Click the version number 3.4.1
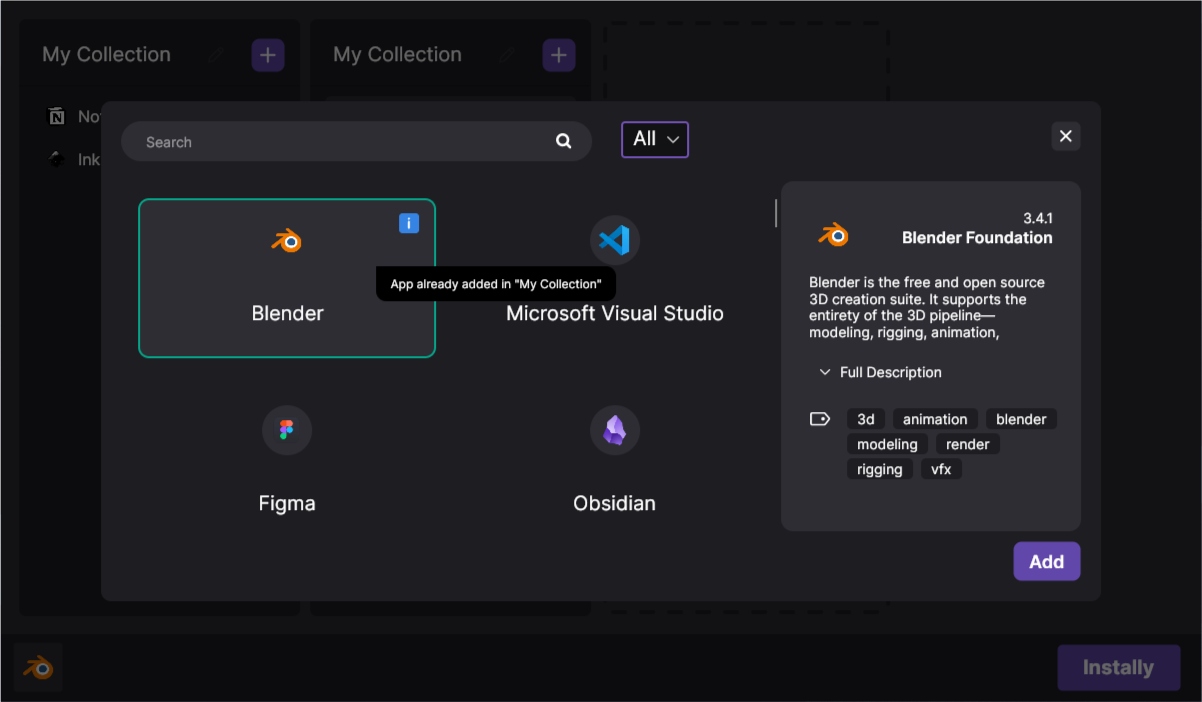This screenshot has width=1202, height=702. 1038,218
